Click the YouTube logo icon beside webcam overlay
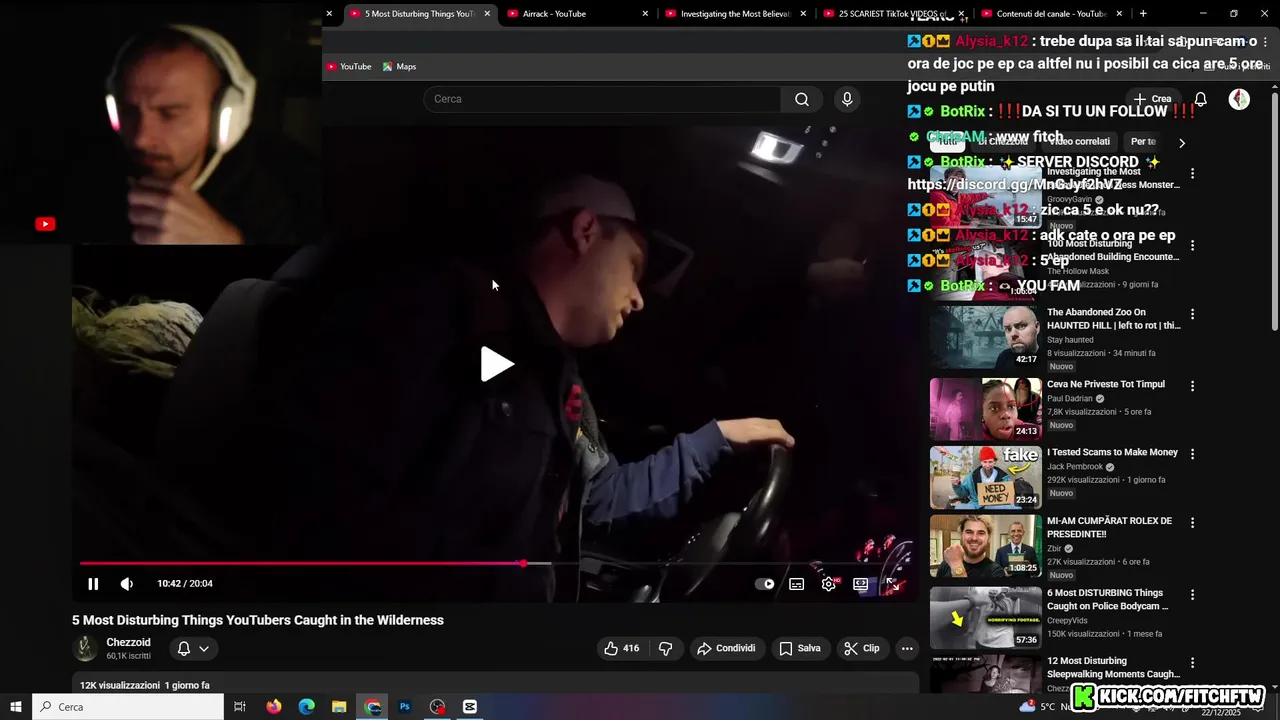 [45, 224]
